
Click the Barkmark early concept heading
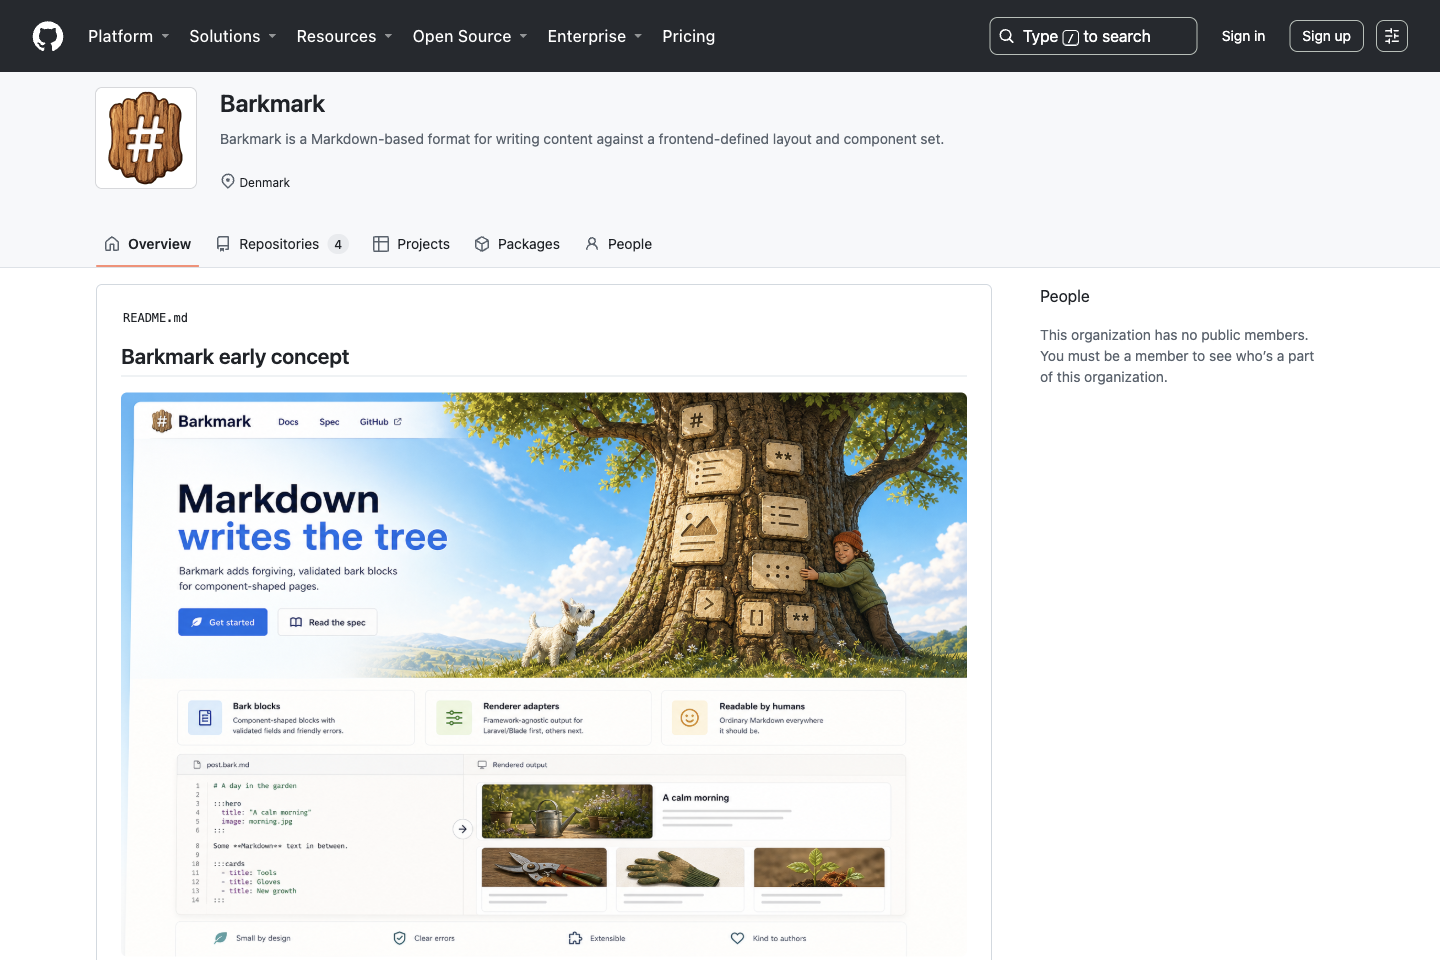235,357
